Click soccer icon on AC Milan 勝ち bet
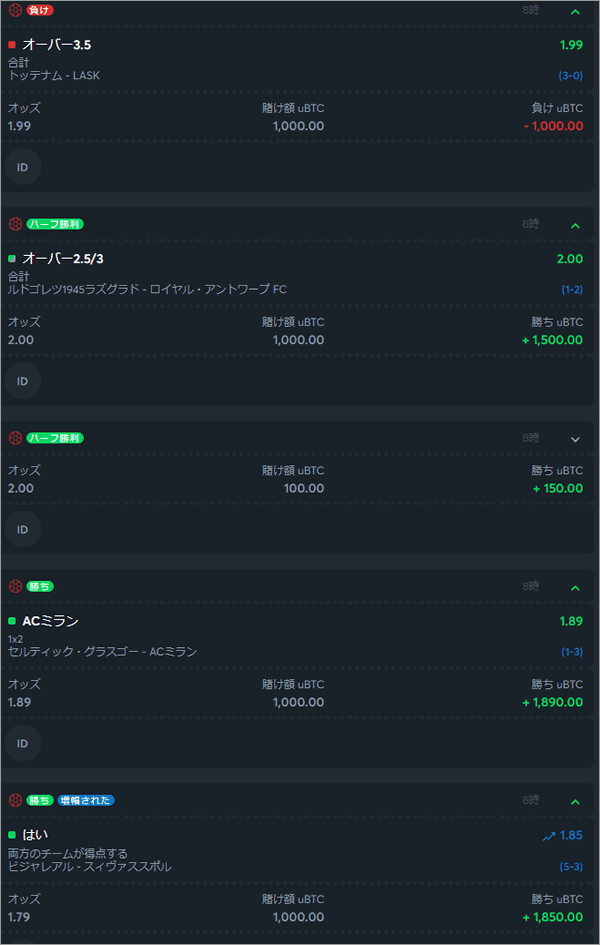 pos(15,586)
